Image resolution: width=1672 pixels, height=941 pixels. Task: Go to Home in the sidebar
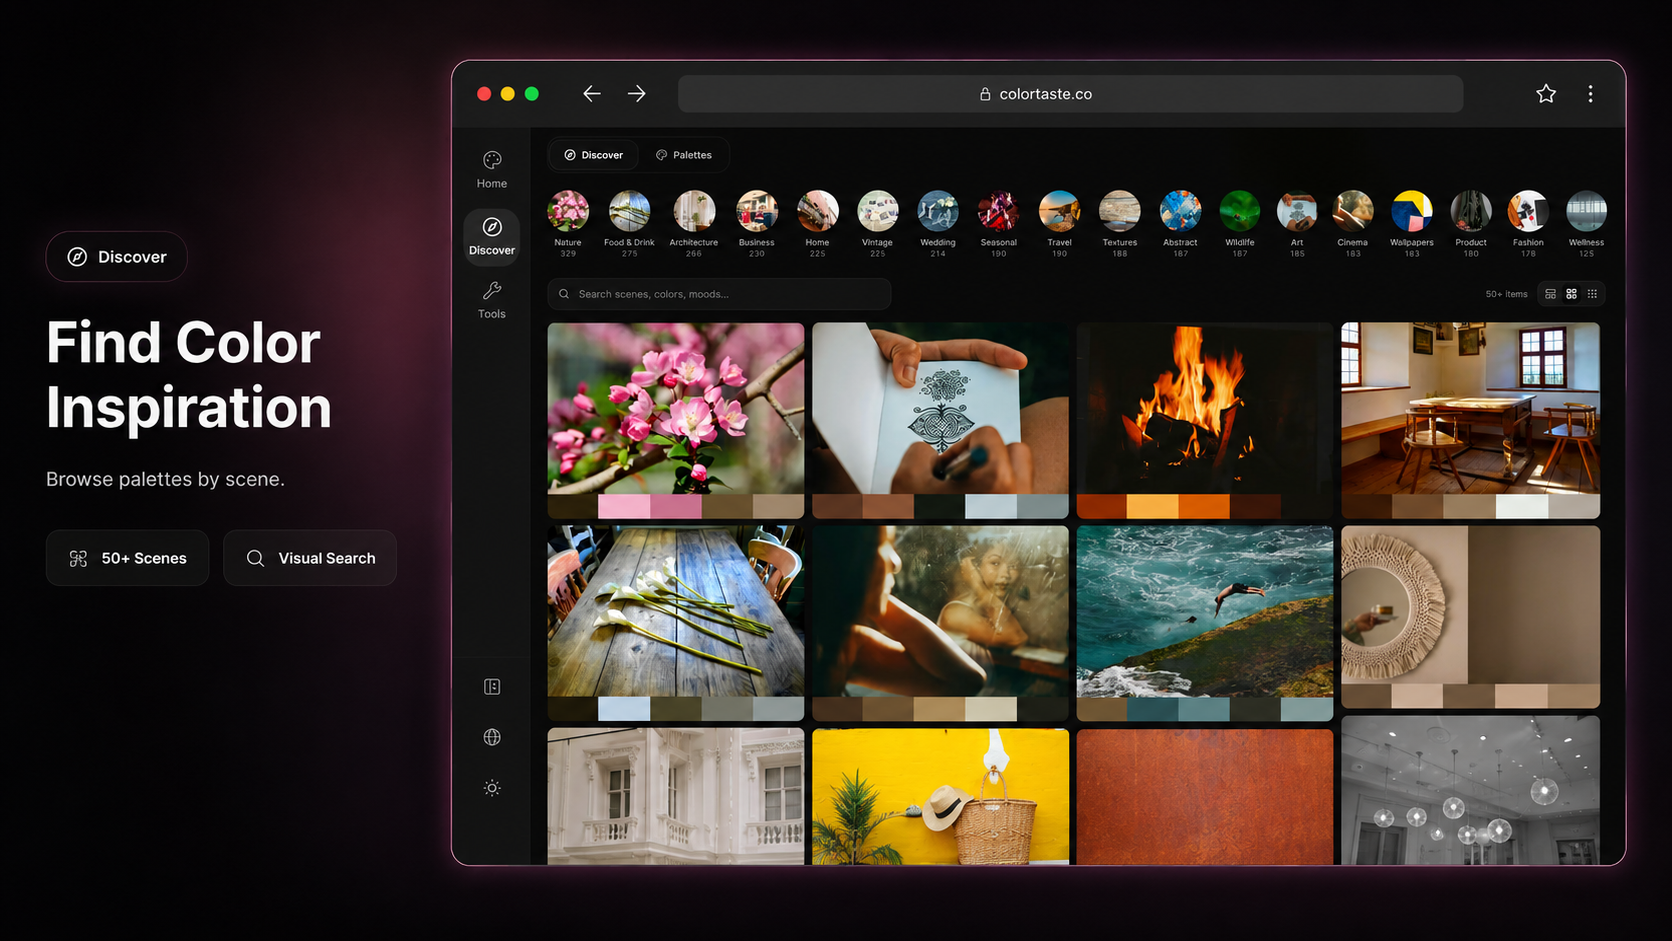point(492,170)
